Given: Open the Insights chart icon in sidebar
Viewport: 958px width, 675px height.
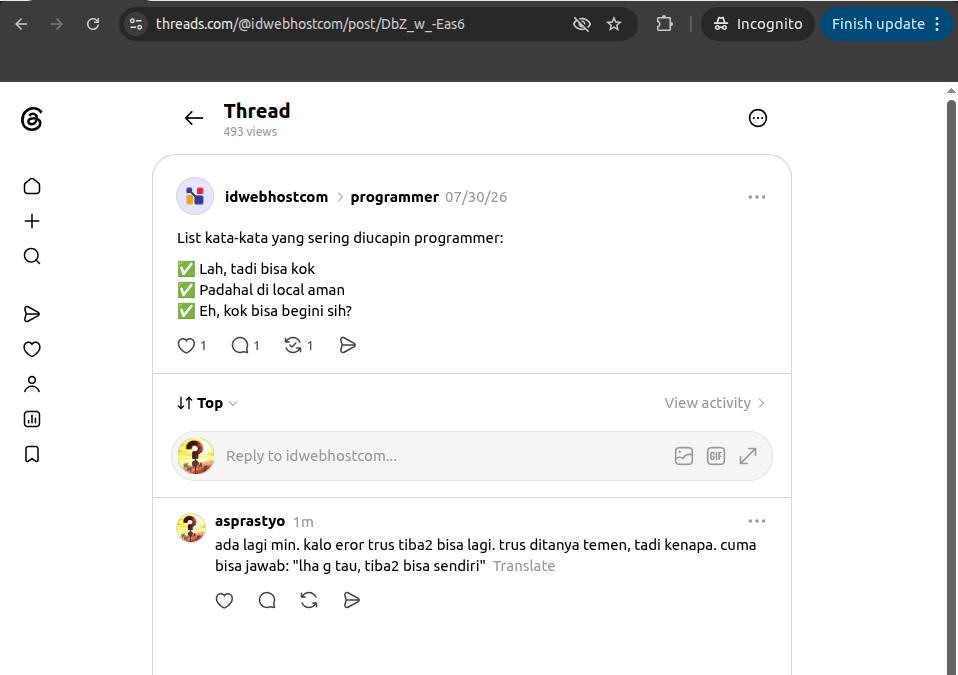Looking at the screenshot, I should [x=32, y=419].
